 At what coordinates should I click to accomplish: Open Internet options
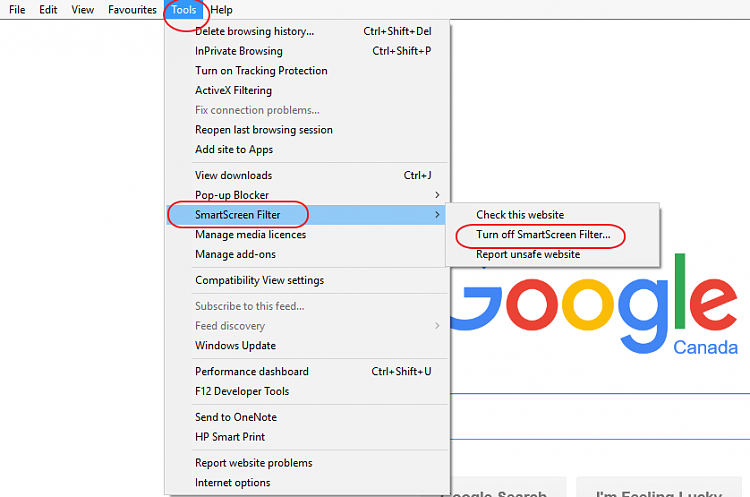(x=306, y=482)
